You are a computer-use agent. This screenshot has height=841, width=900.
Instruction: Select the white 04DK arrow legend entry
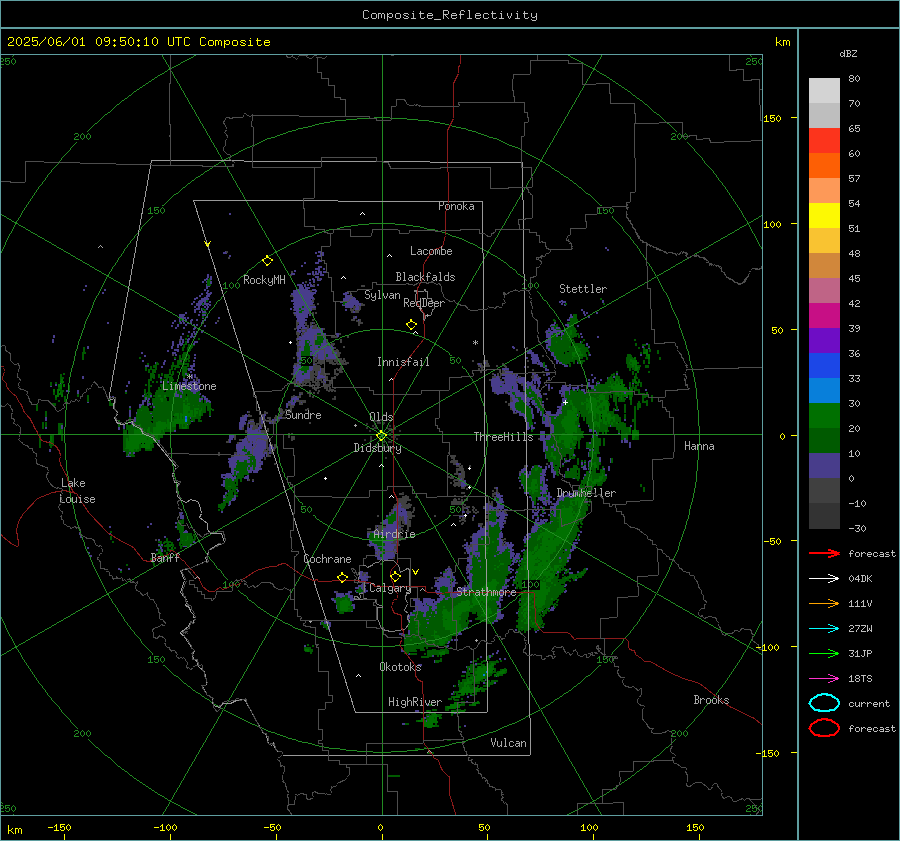[824, 578]
